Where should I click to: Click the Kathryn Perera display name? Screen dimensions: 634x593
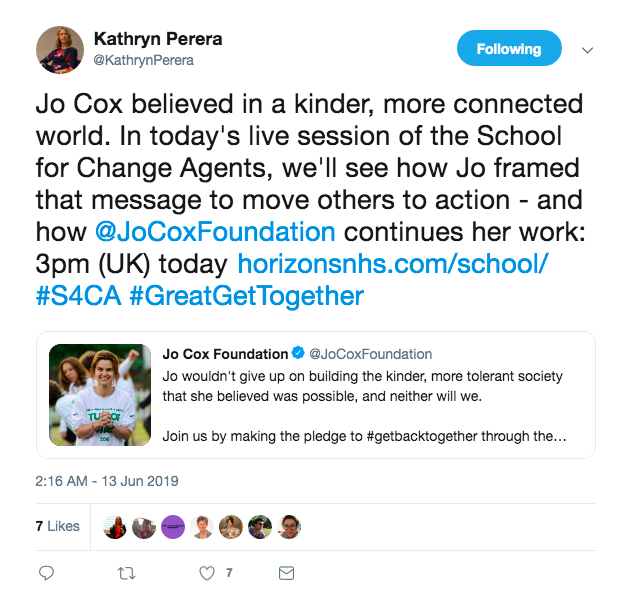pos(158,39)
